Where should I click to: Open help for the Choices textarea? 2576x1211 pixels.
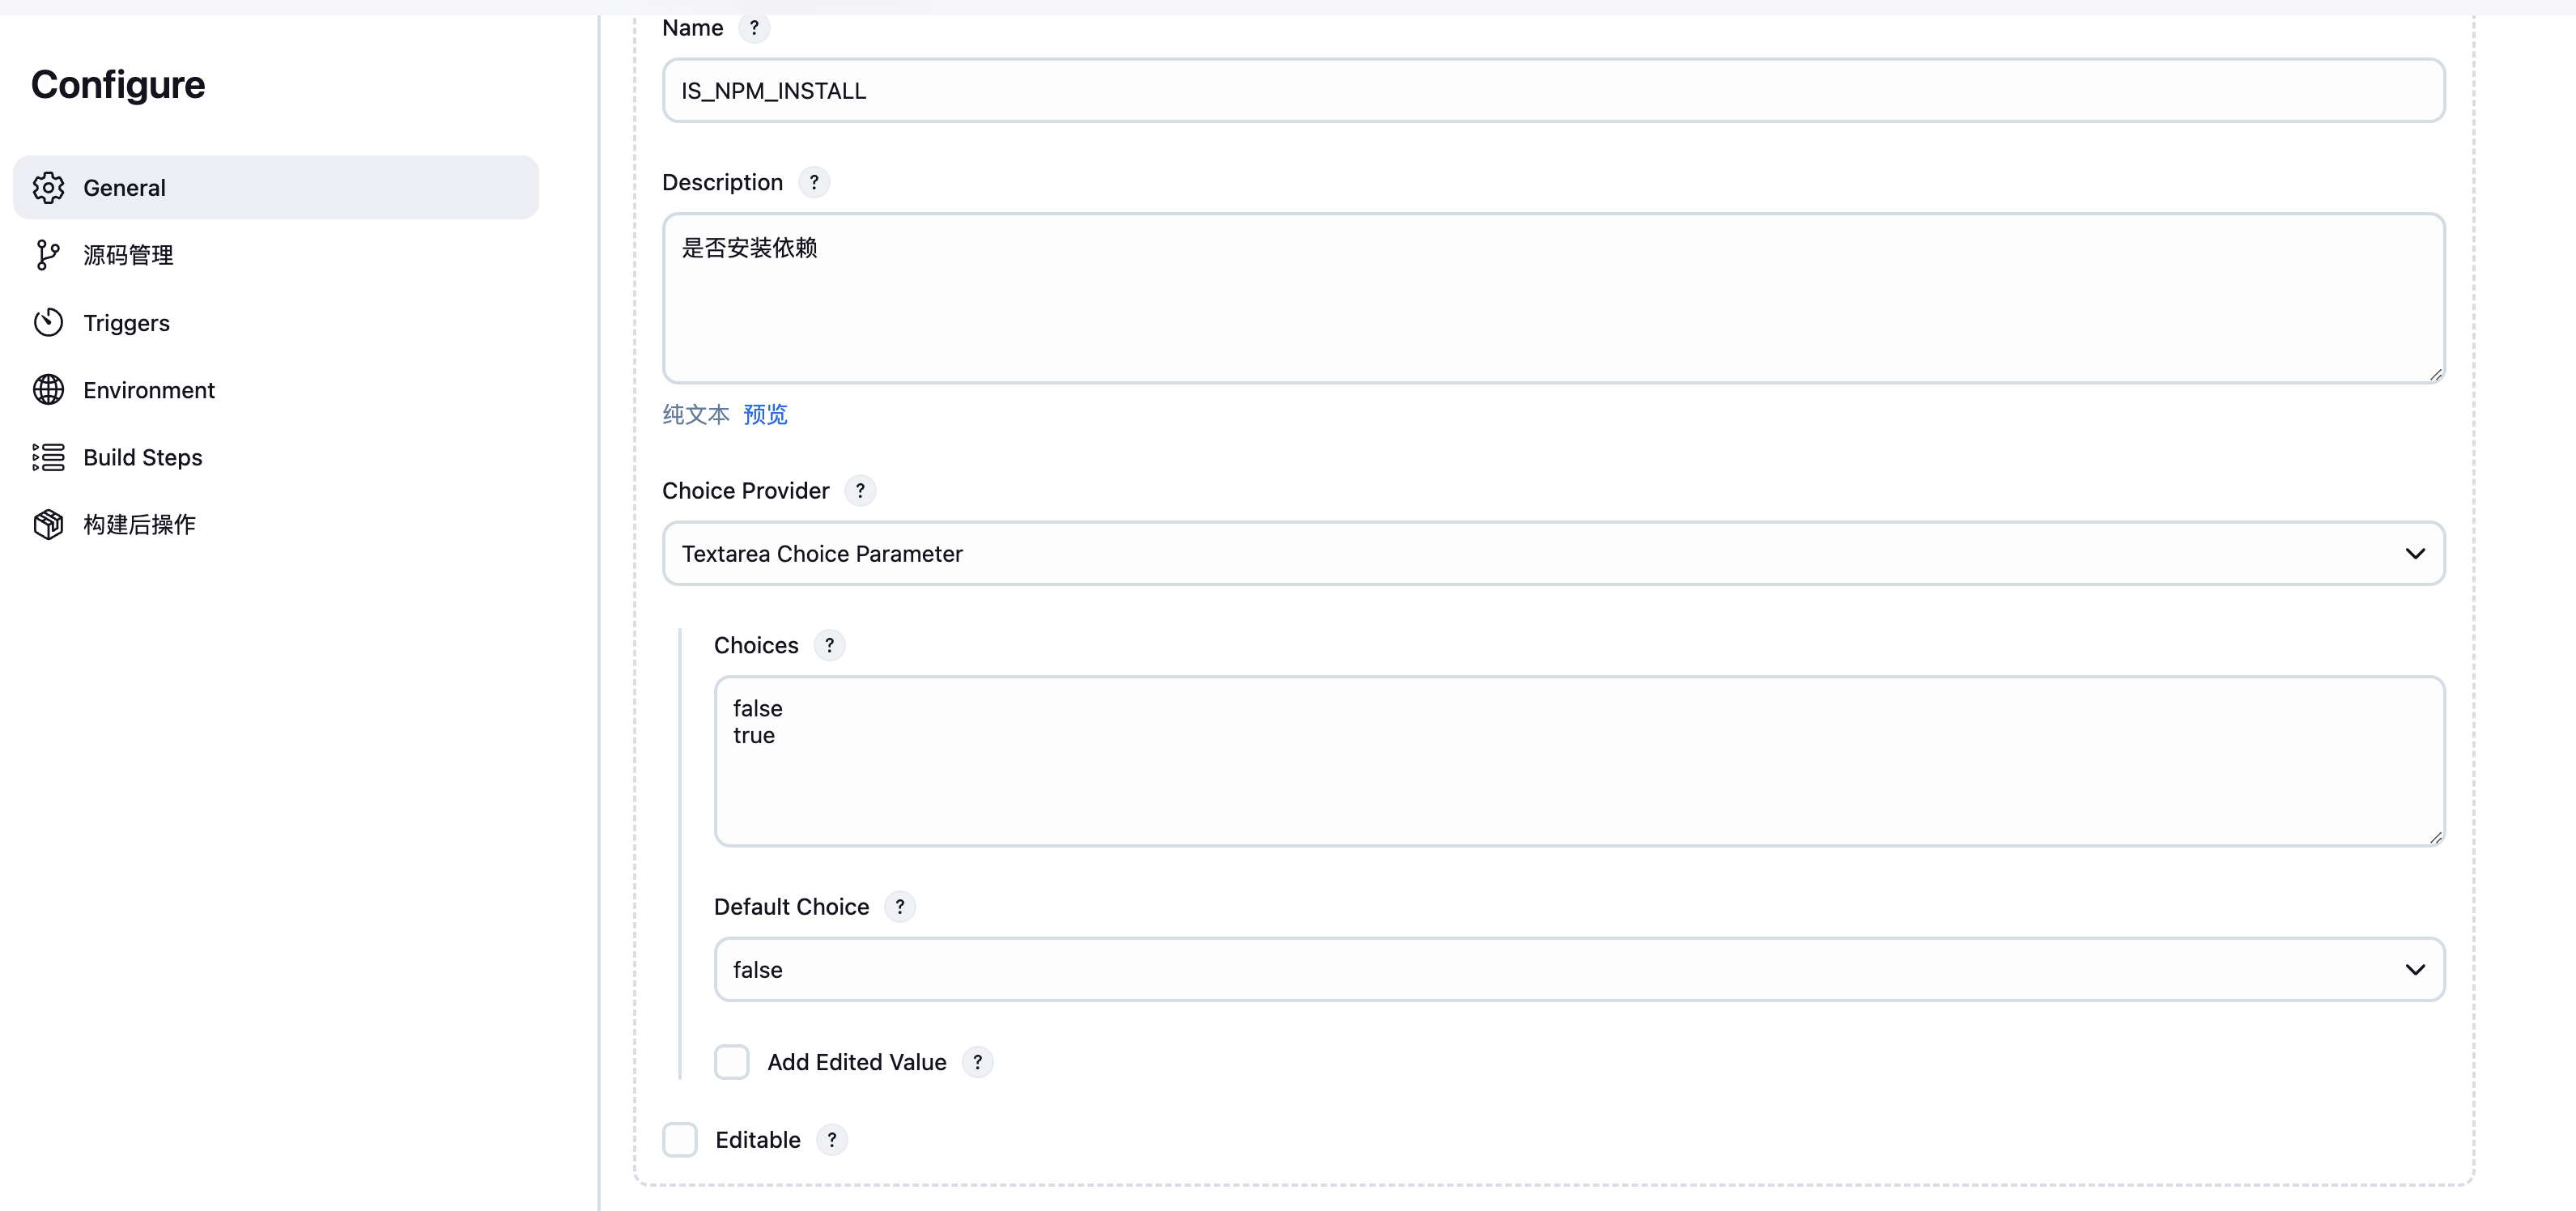click(x=829, y=645)
